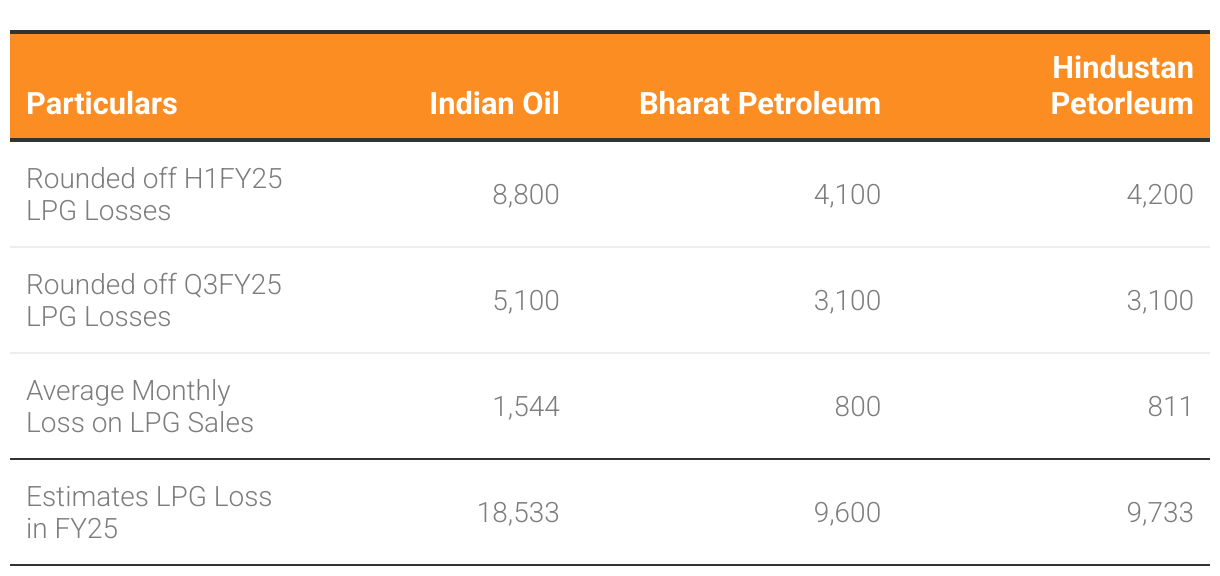This screenshot has width=1220, height=576.
Task: Select the estimated loss value 18,533
Action: tap(519, 513)
